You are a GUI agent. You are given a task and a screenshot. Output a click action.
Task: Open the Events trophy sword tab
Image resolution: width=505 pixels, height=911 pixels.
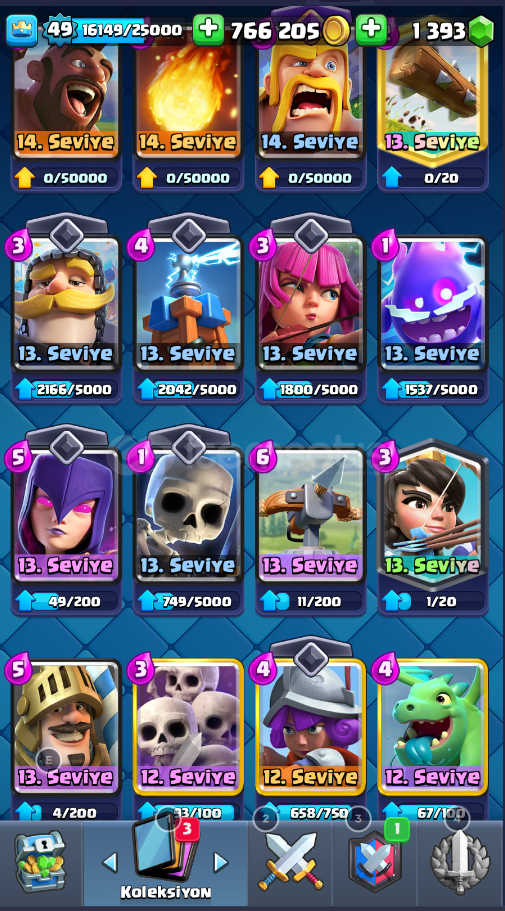point(459,862)
